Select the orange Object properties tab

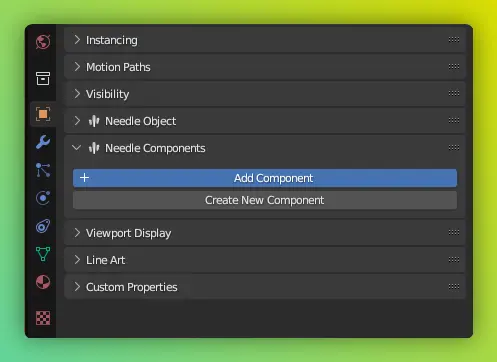43,114
